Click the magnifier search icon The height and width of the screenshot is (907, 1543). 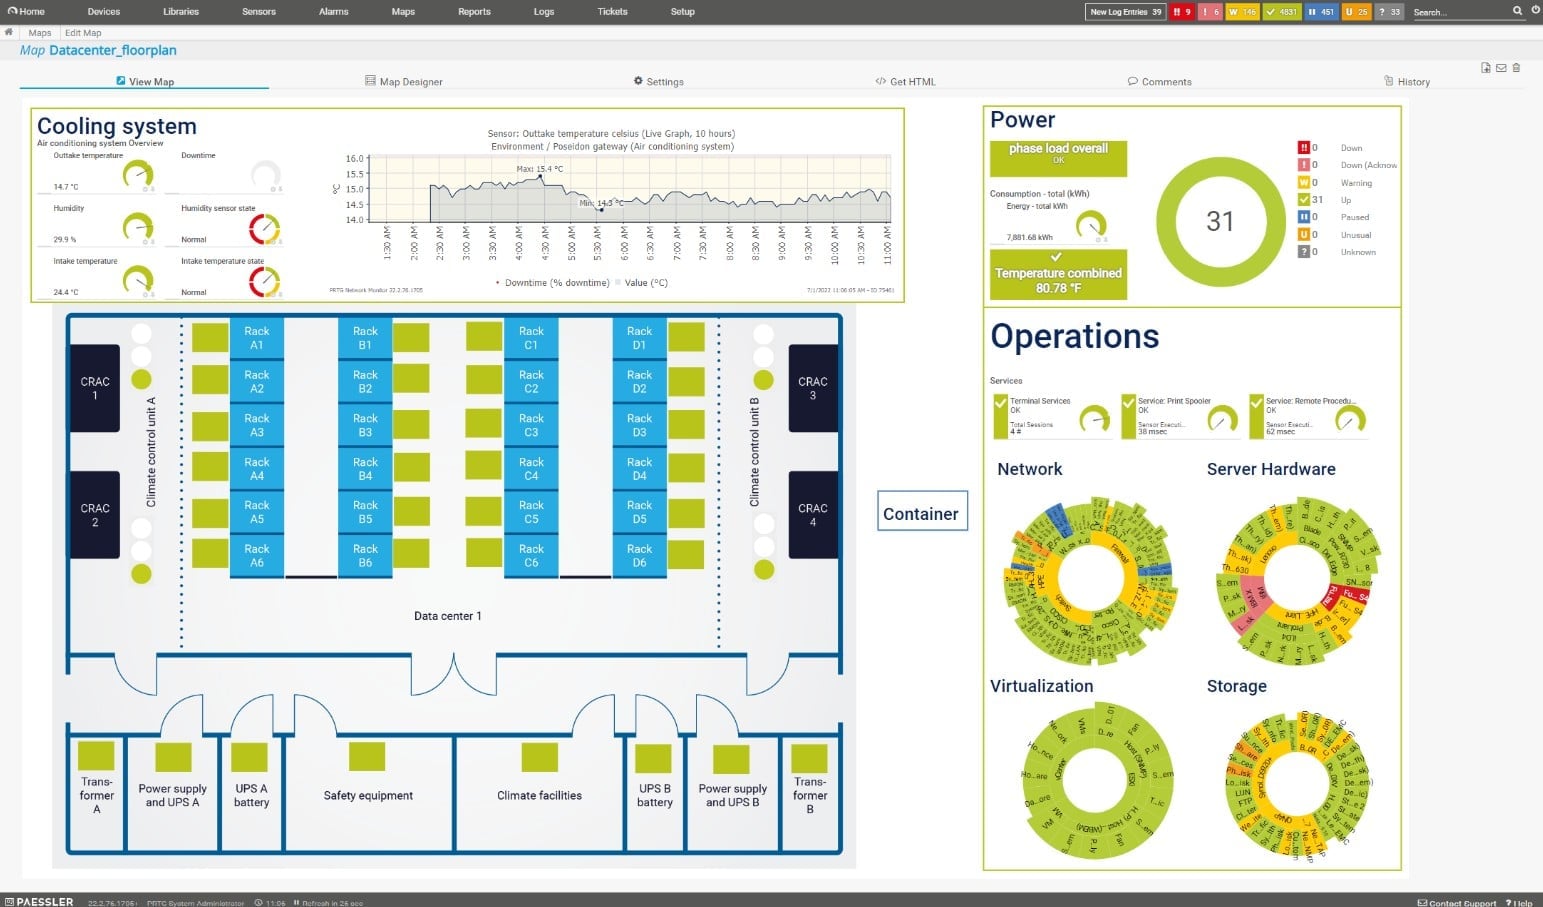[x=1517, y=11]
